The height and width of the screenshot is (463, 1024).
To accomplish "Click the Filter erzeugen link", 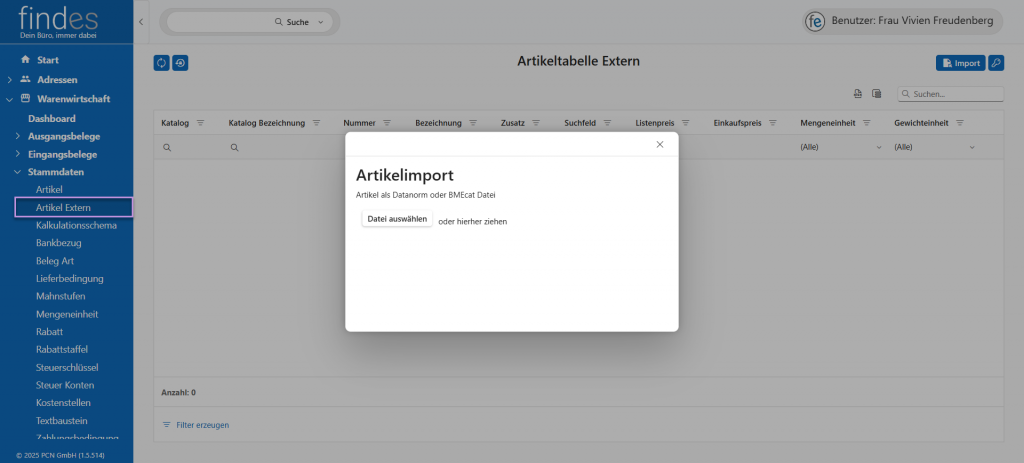I will tap(202, 425).
